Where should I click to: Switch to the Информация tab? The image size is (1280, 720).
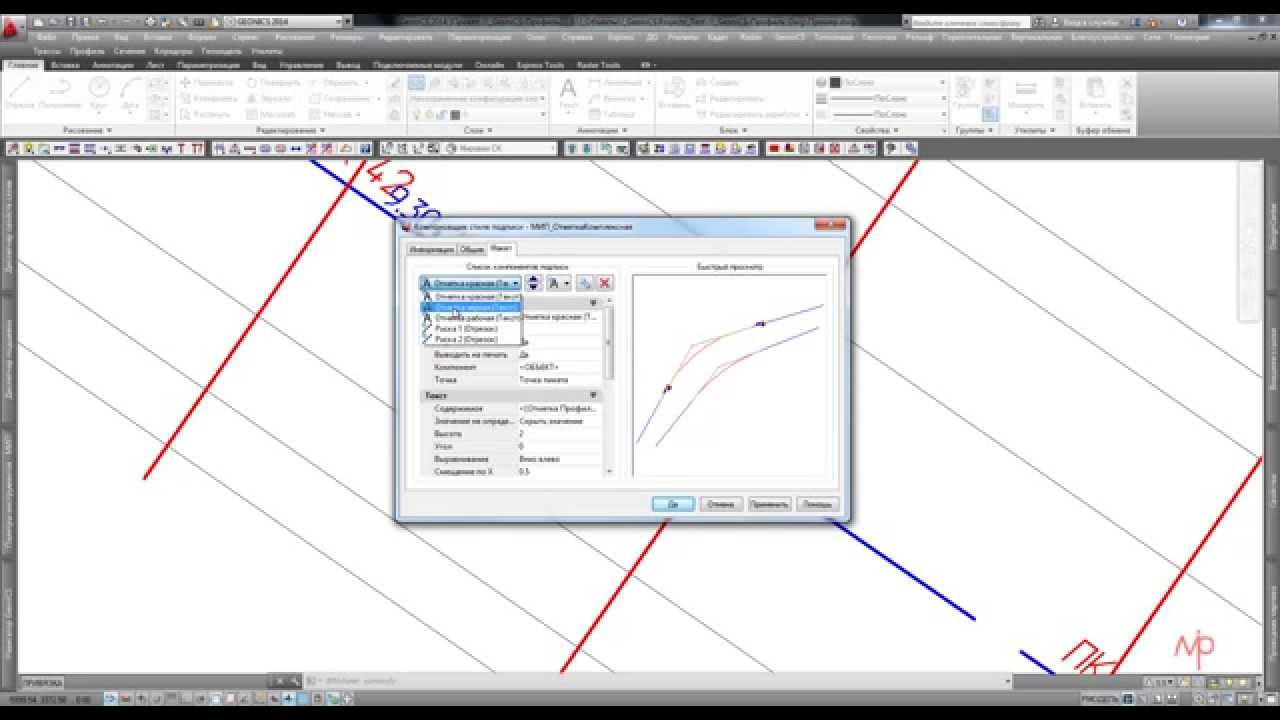[x=432, y=249]
